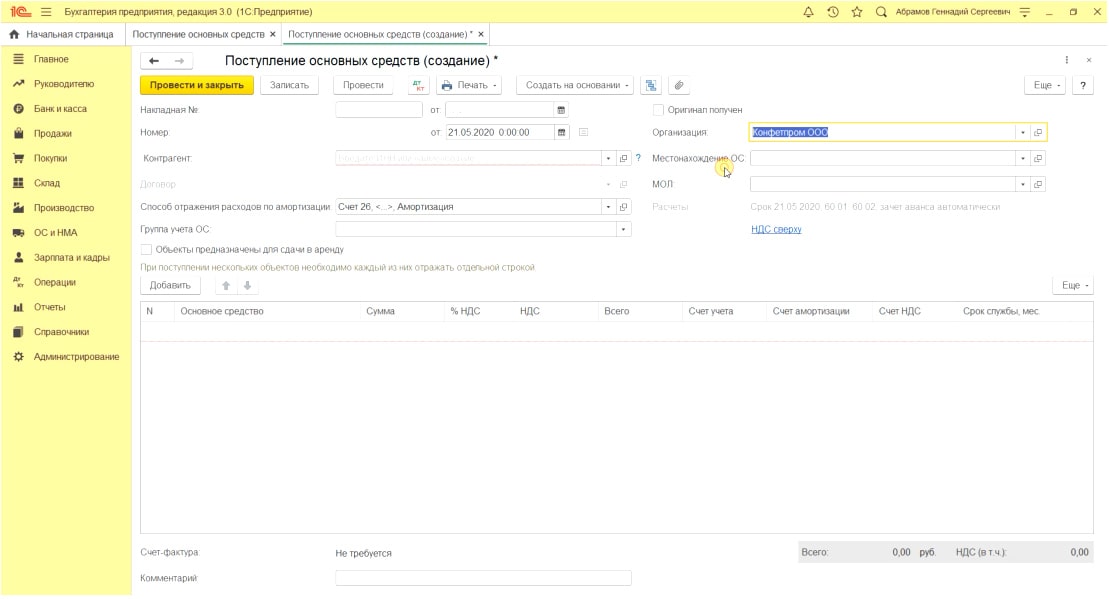The height and width of the screenshot is (599, 1109).
Task: Click Записать button
Action: 289,86
